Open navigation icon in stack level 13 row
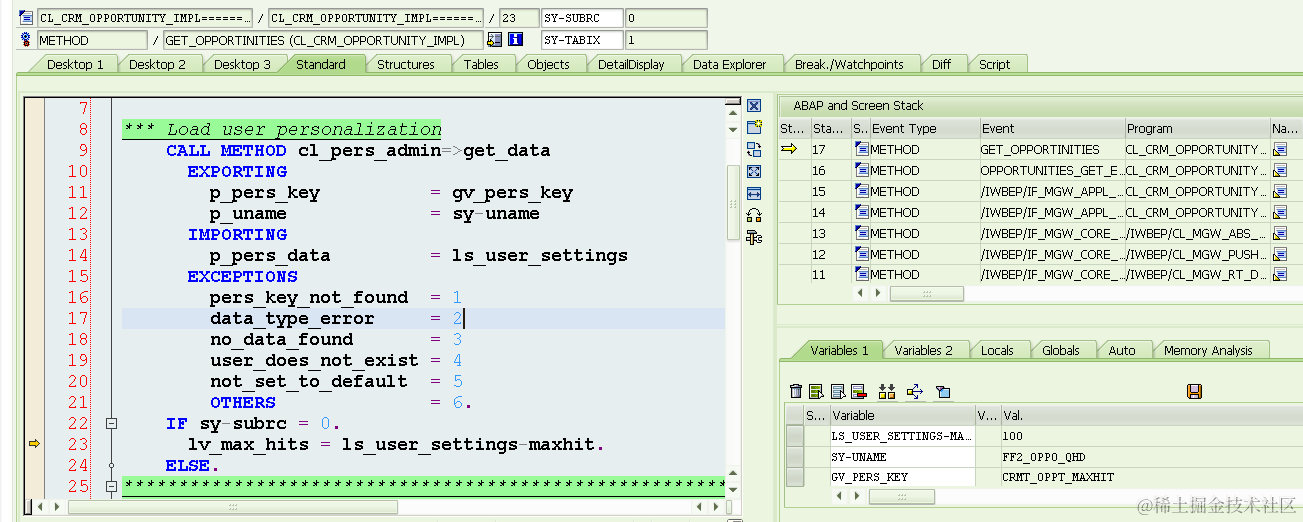The width and height of the screenshot is (1303, 522). coord(1280,233)
